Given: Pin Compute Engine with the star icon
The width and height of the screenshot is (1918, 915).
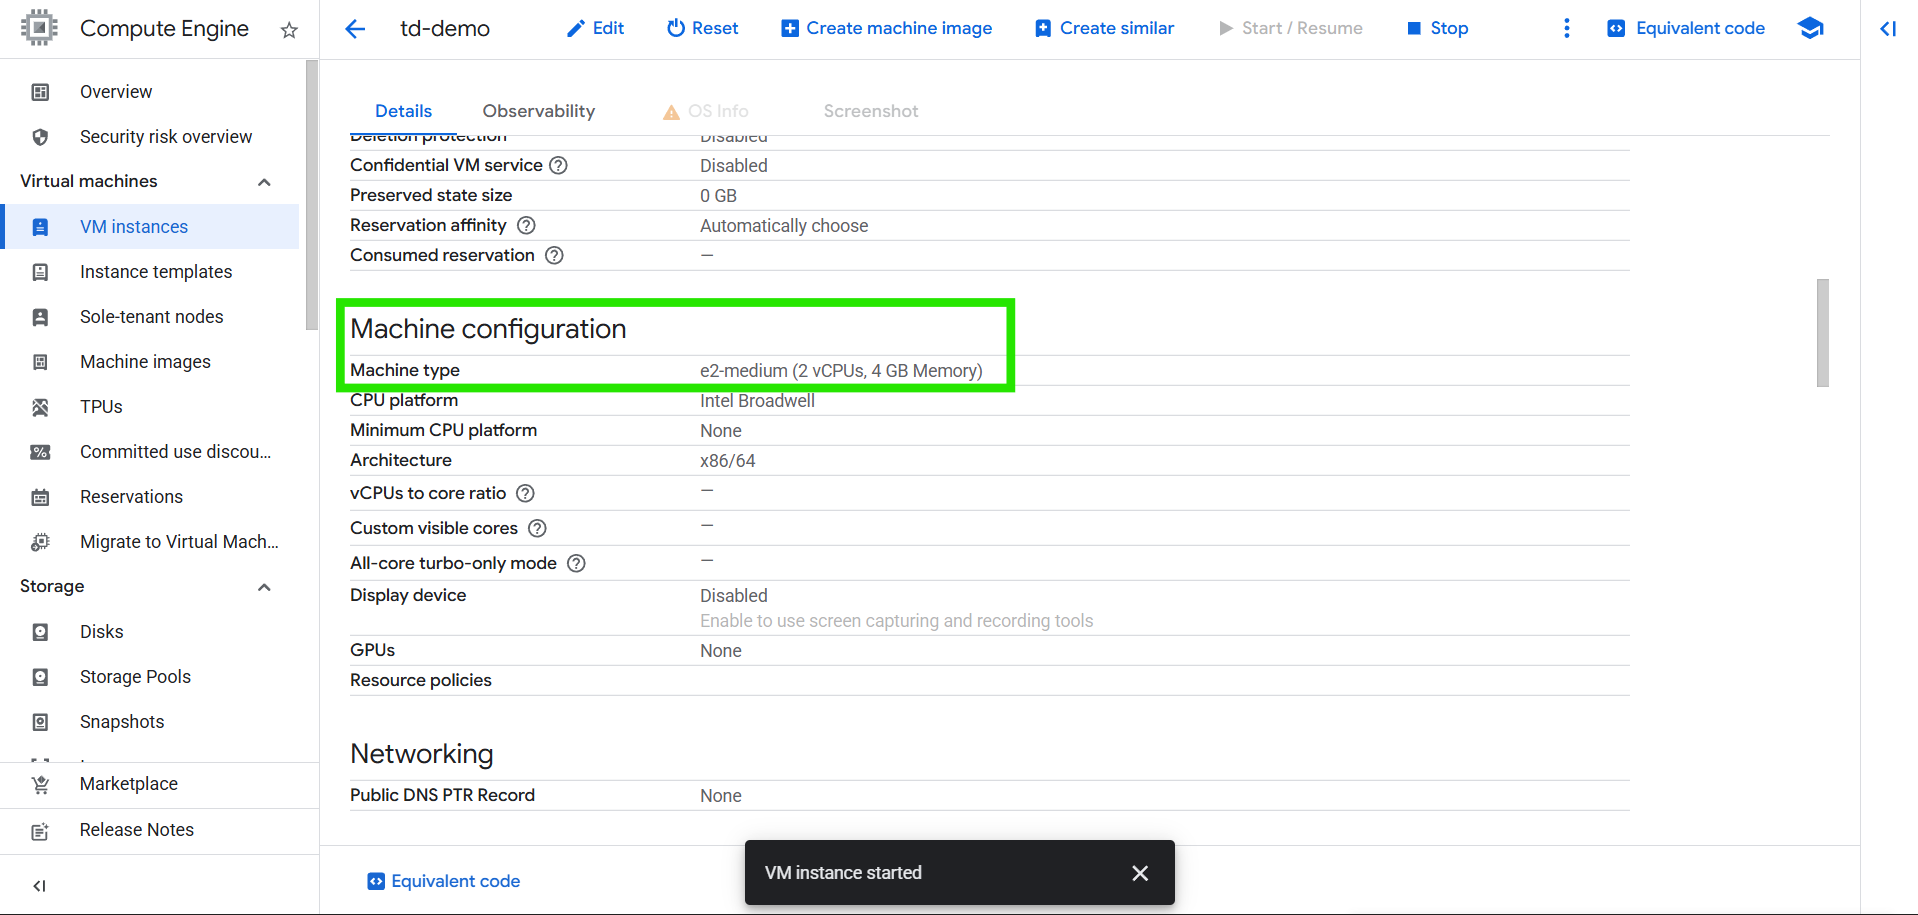Looking at the screenshot, I should click(289, 30).
